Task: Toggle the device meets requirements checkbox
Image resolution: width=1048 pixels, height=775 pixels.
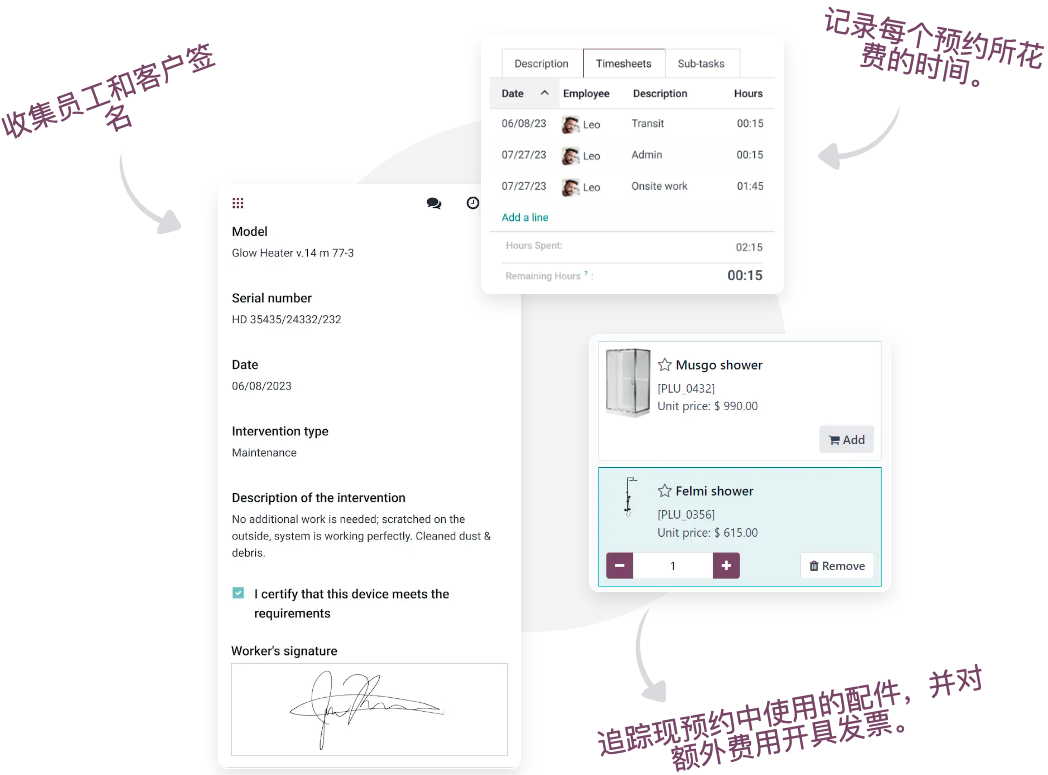Action: [x=238, y=593]
